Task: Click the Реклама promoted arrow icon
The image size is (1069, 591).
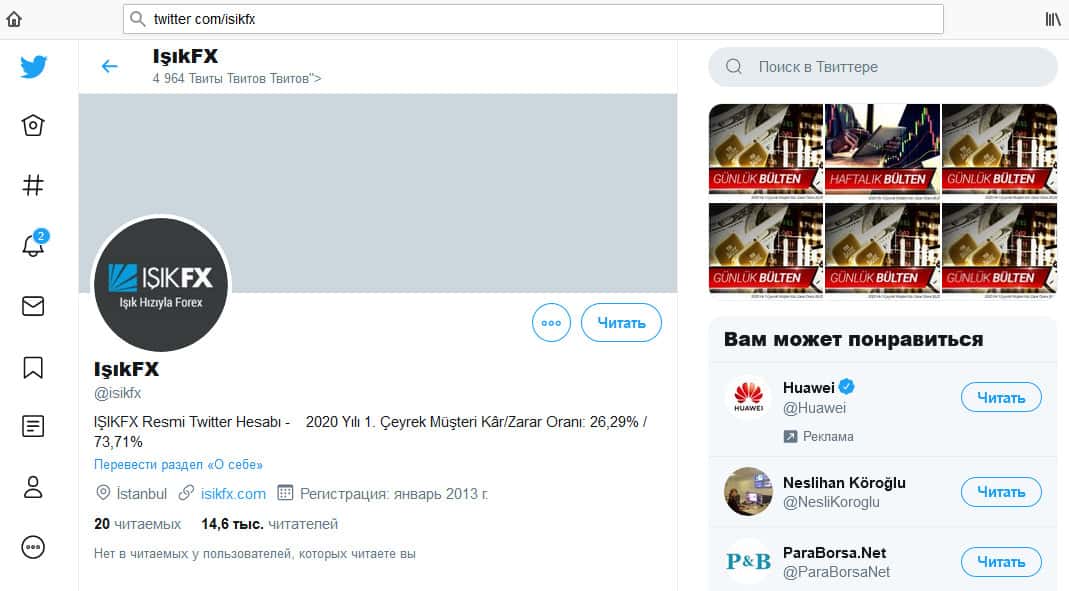Action: click(x=790, y=436)
